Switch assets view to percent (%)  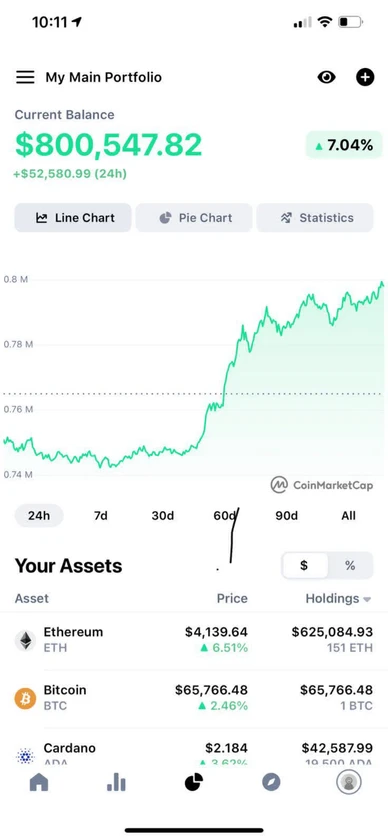[350, 566]
